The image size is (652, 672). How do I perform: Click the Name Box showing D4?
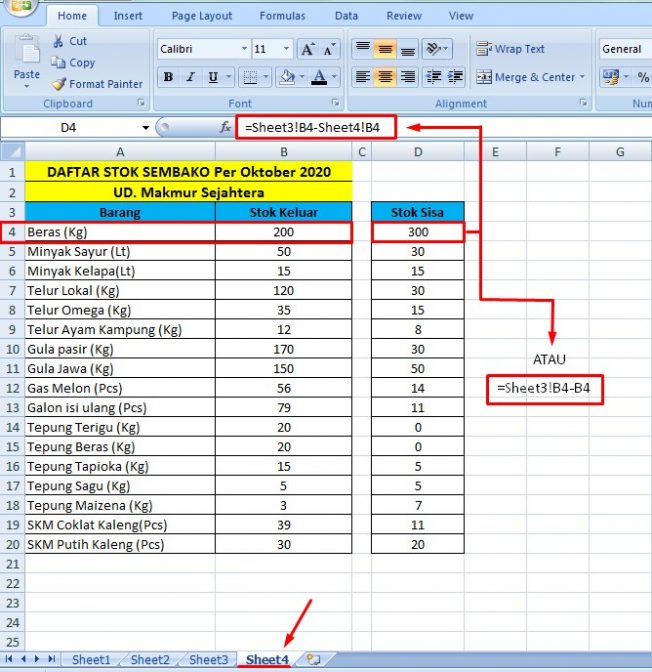(69, 128)
